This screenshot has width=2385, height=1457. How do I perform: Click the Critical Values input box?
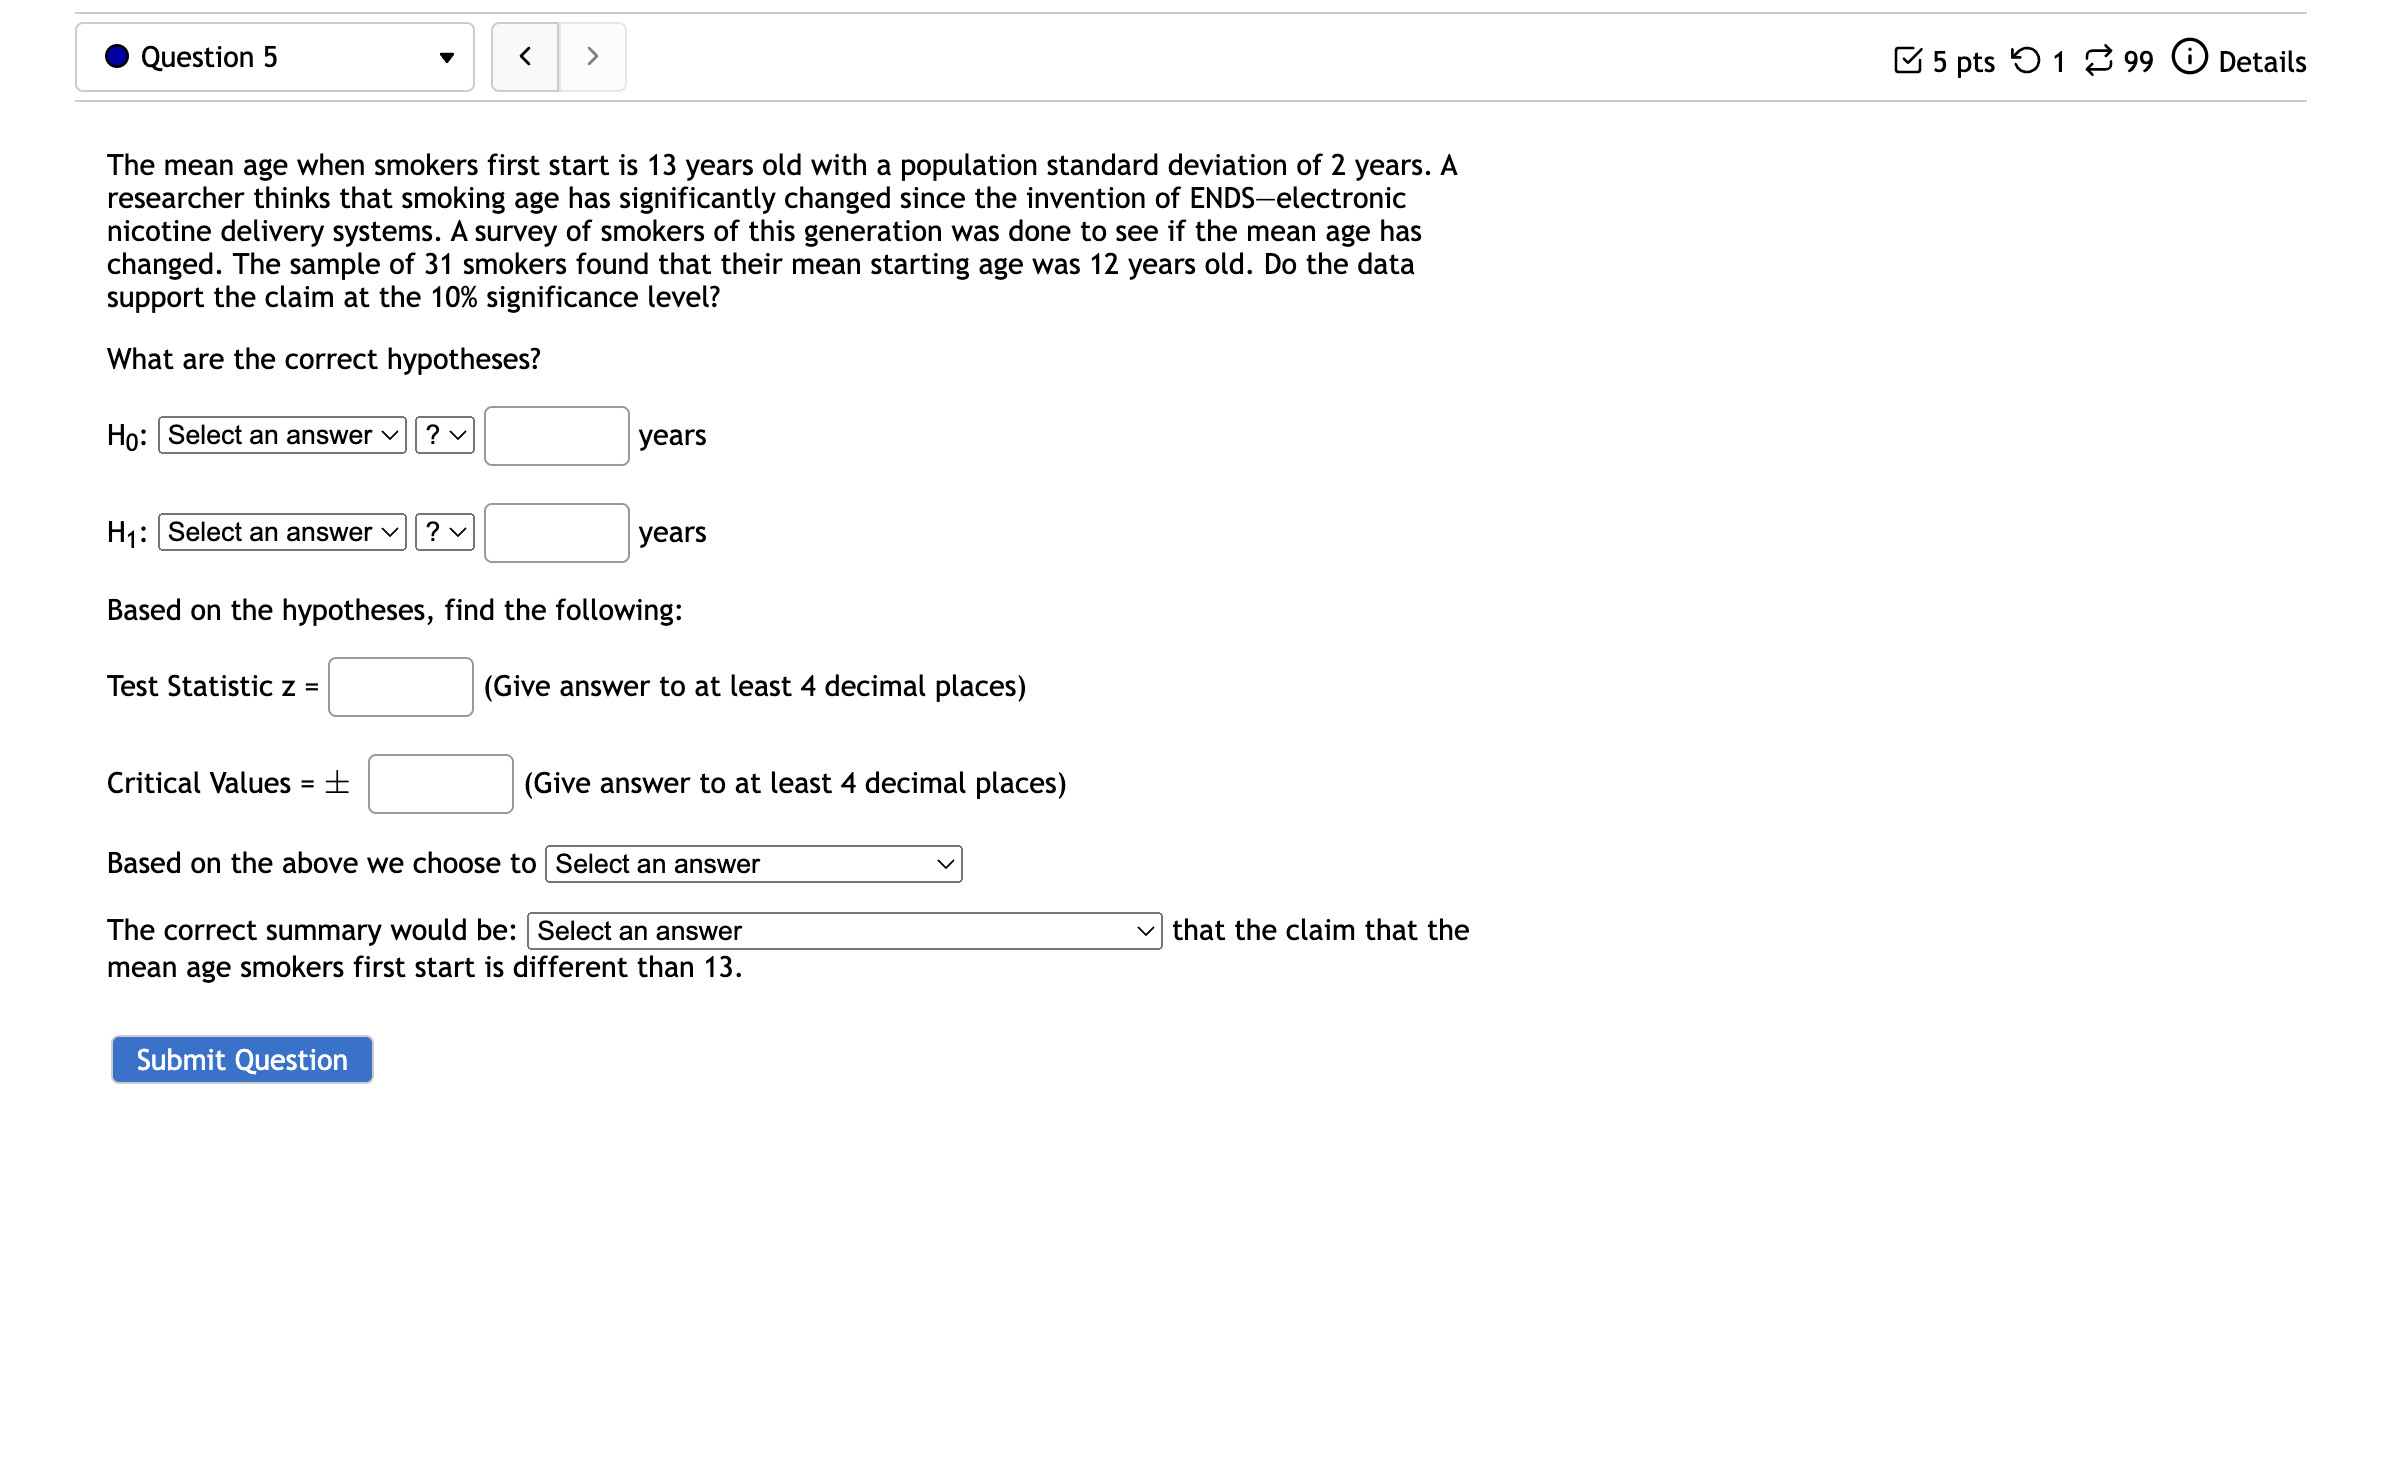pyautogui.click(x=440, y=784)
